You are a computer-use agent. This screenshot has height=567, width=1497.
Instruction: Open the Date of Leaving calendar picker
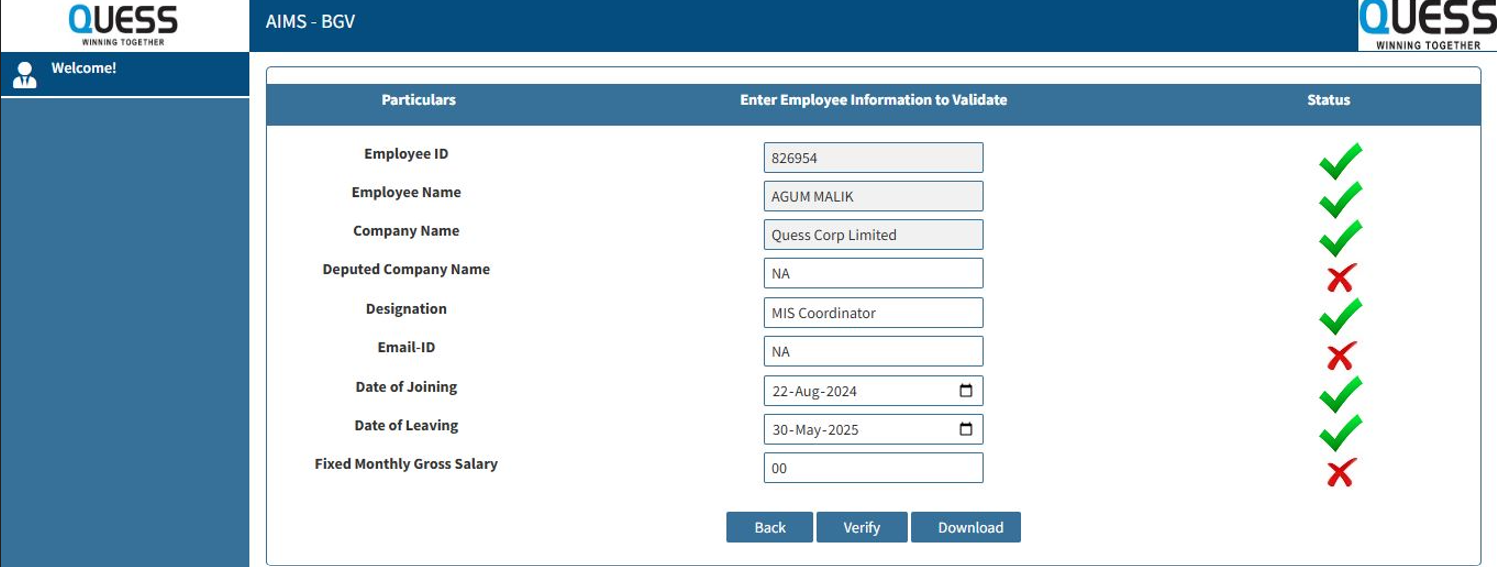[x=965, y=429]
